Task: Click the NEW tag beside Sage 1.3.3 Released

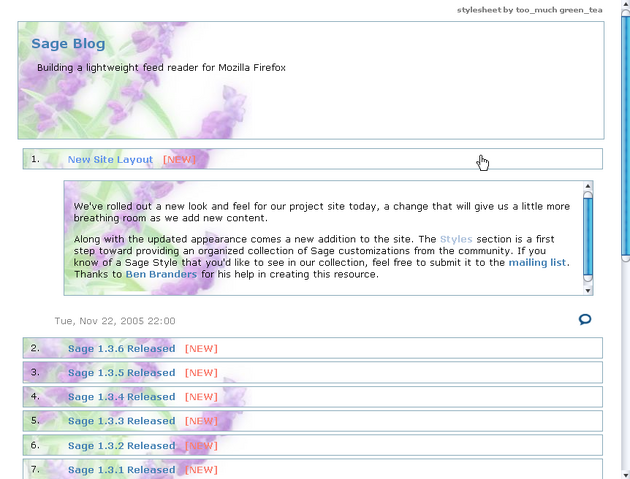Action: point(201,421)
